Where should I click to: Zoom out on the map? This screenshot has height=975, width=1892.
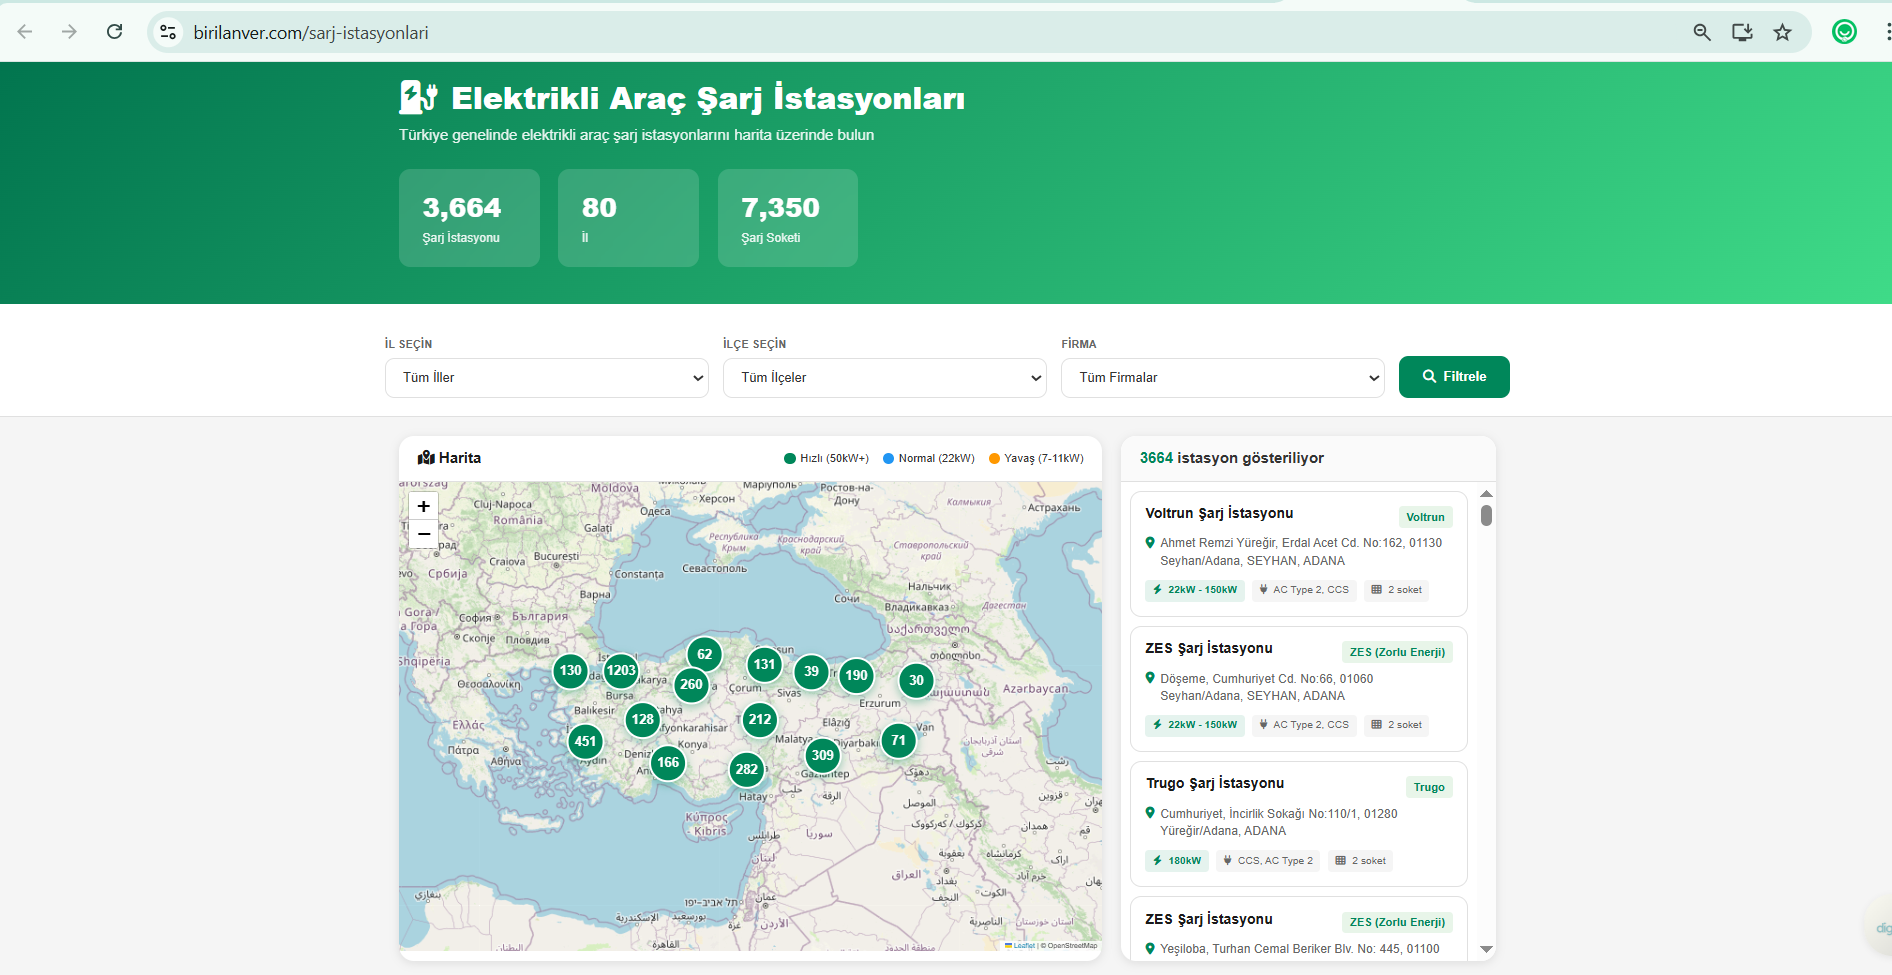point(424,534)
